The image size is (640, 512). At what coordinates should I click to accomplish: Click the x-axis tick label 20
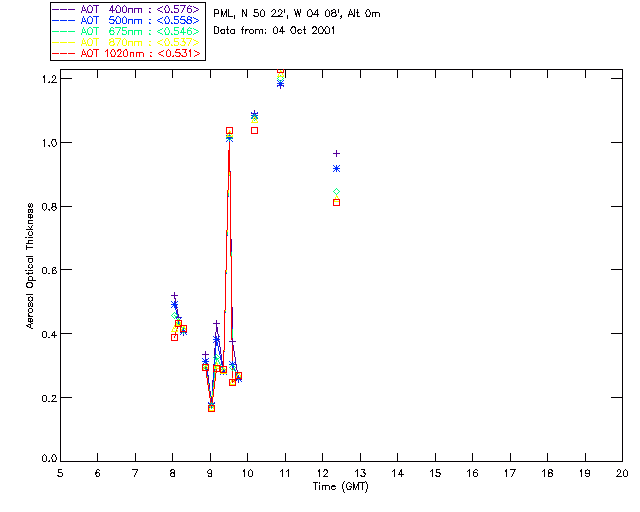622,473
